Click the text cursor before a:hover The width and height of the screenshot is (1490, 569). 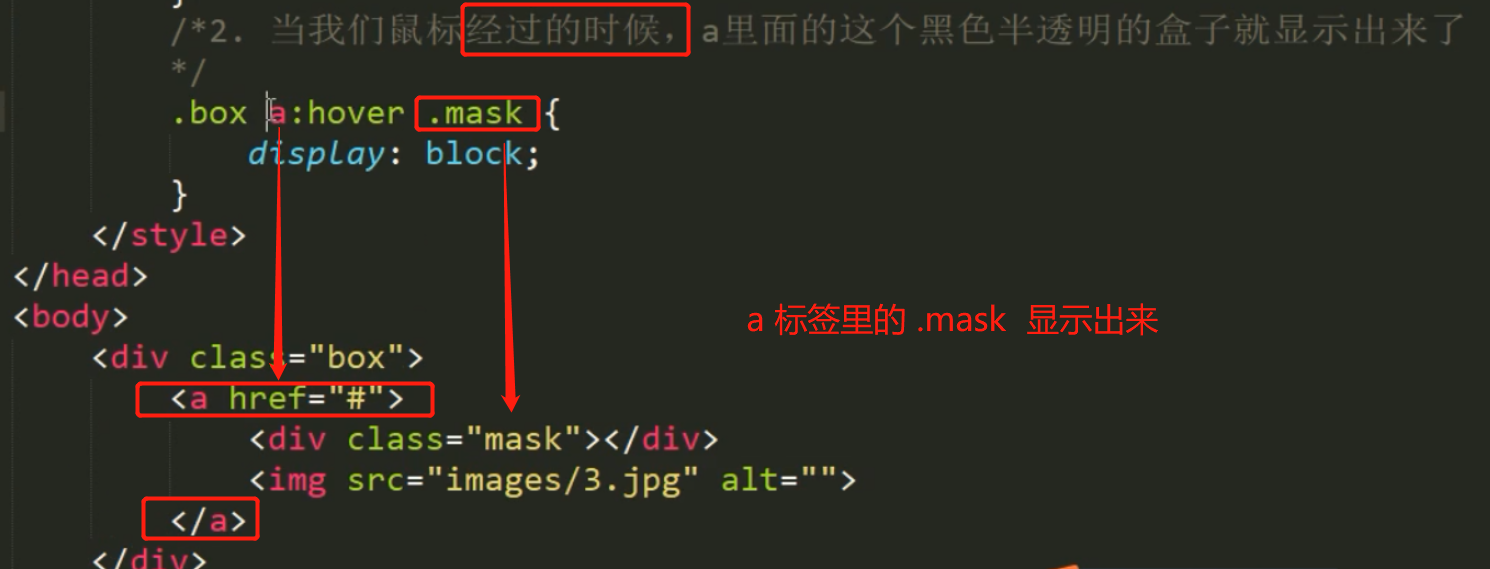click(x=269, y=112)
